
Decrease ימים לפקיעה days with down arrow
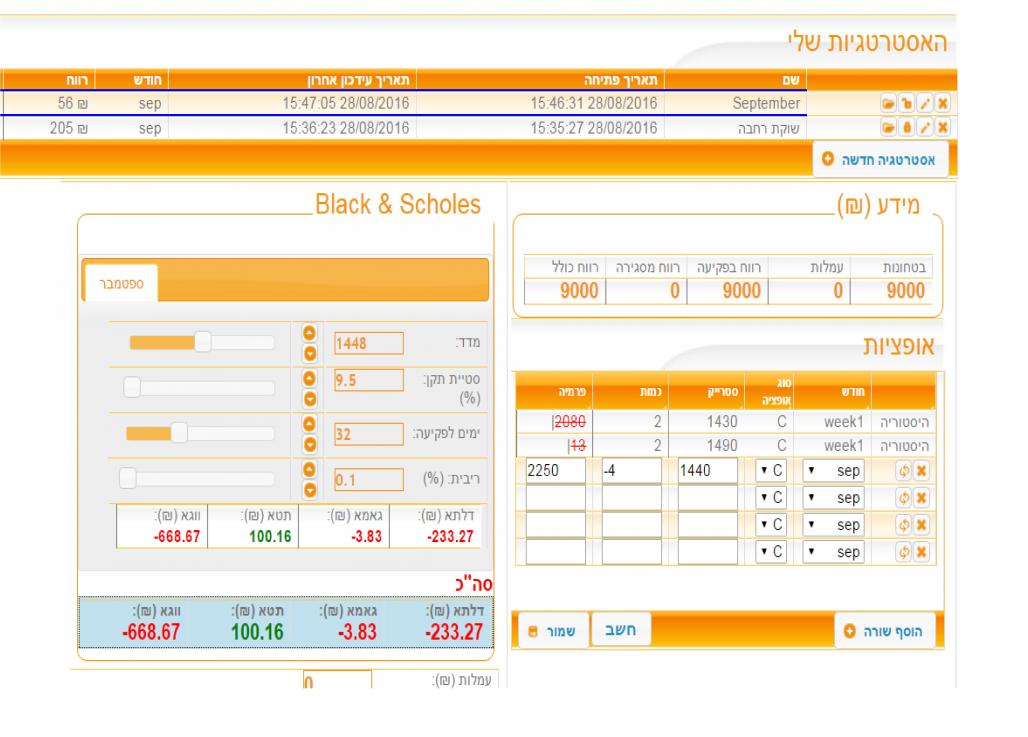click(x=309, y=442)
